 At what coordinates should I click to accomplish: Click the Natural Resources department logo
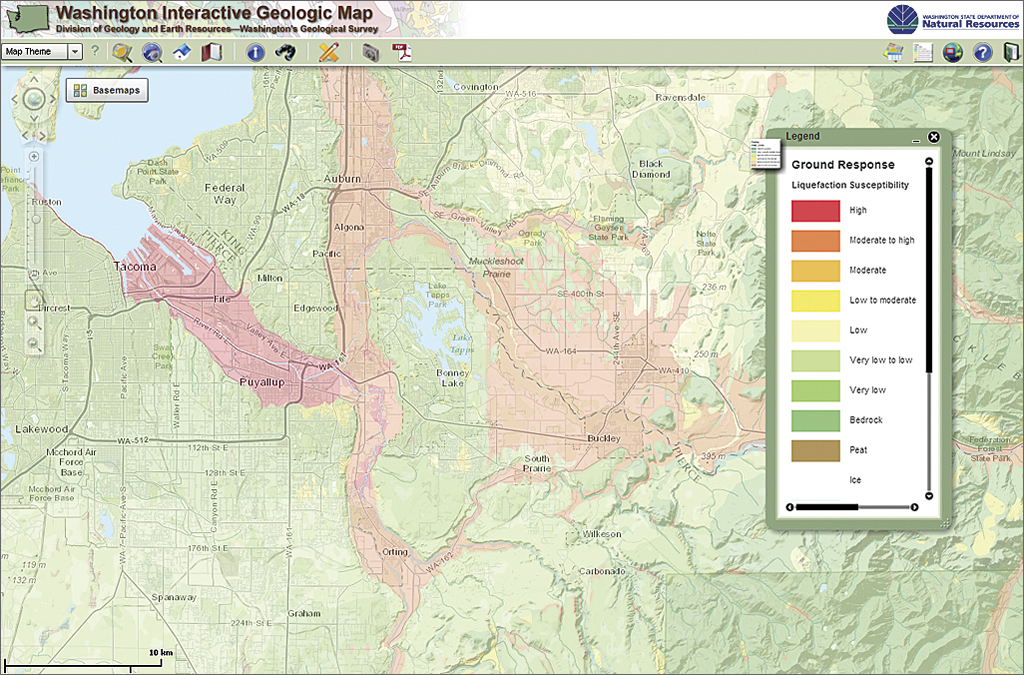(953, 19)
